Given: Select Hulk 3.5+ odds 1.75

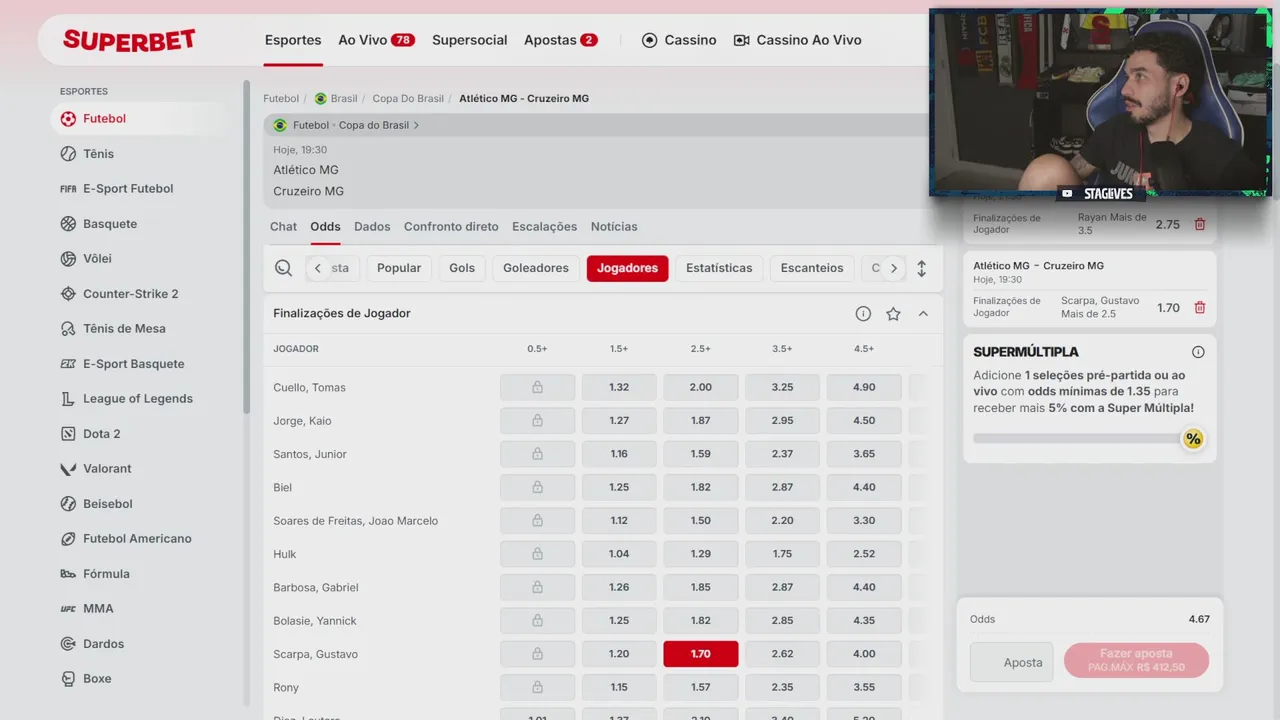Looking at the screenshot, I should point(782,554).
